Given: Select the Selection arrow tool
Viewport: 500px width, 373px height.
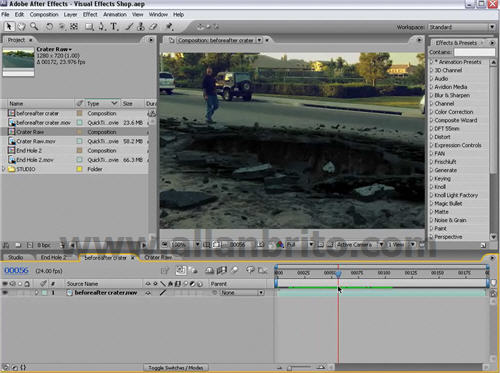Looking at the screenshot, I should [x=9, y=26].
